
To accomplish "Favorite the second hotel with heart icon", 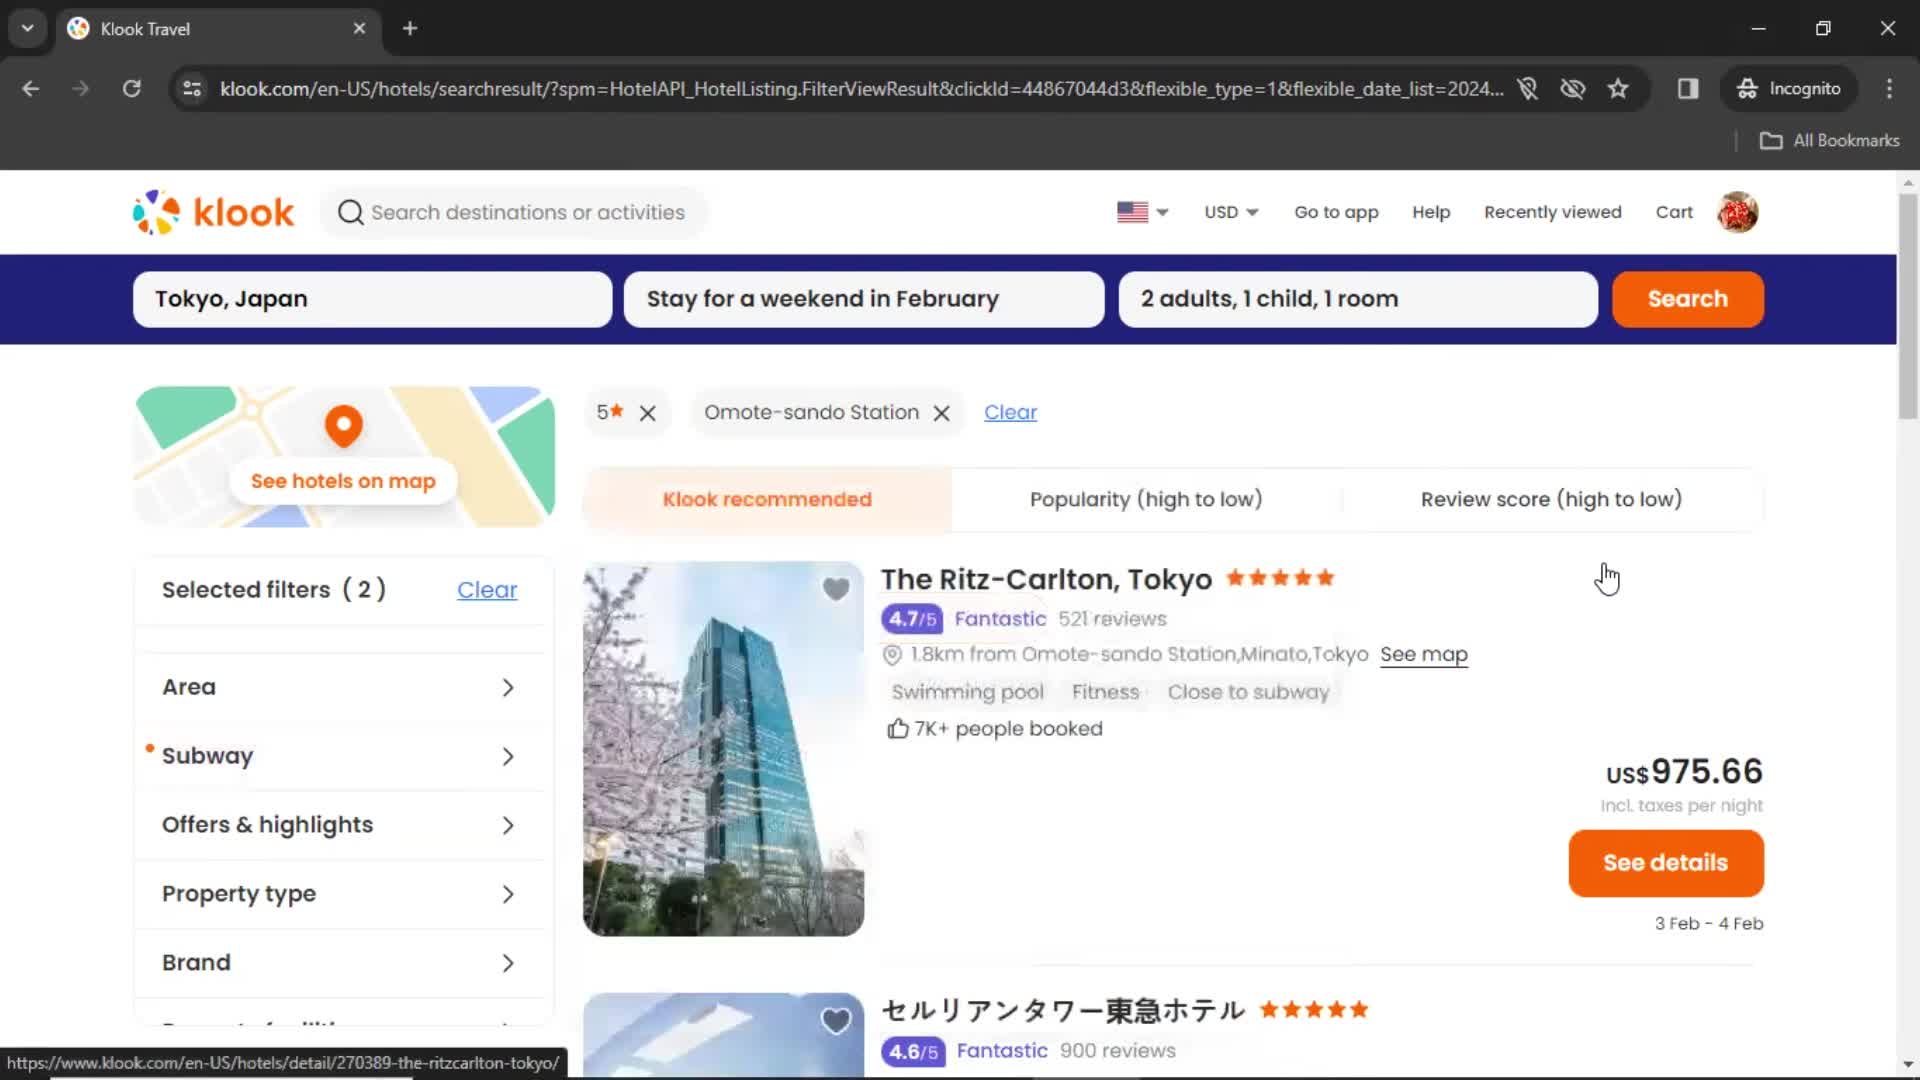I will pos(836,1021).
